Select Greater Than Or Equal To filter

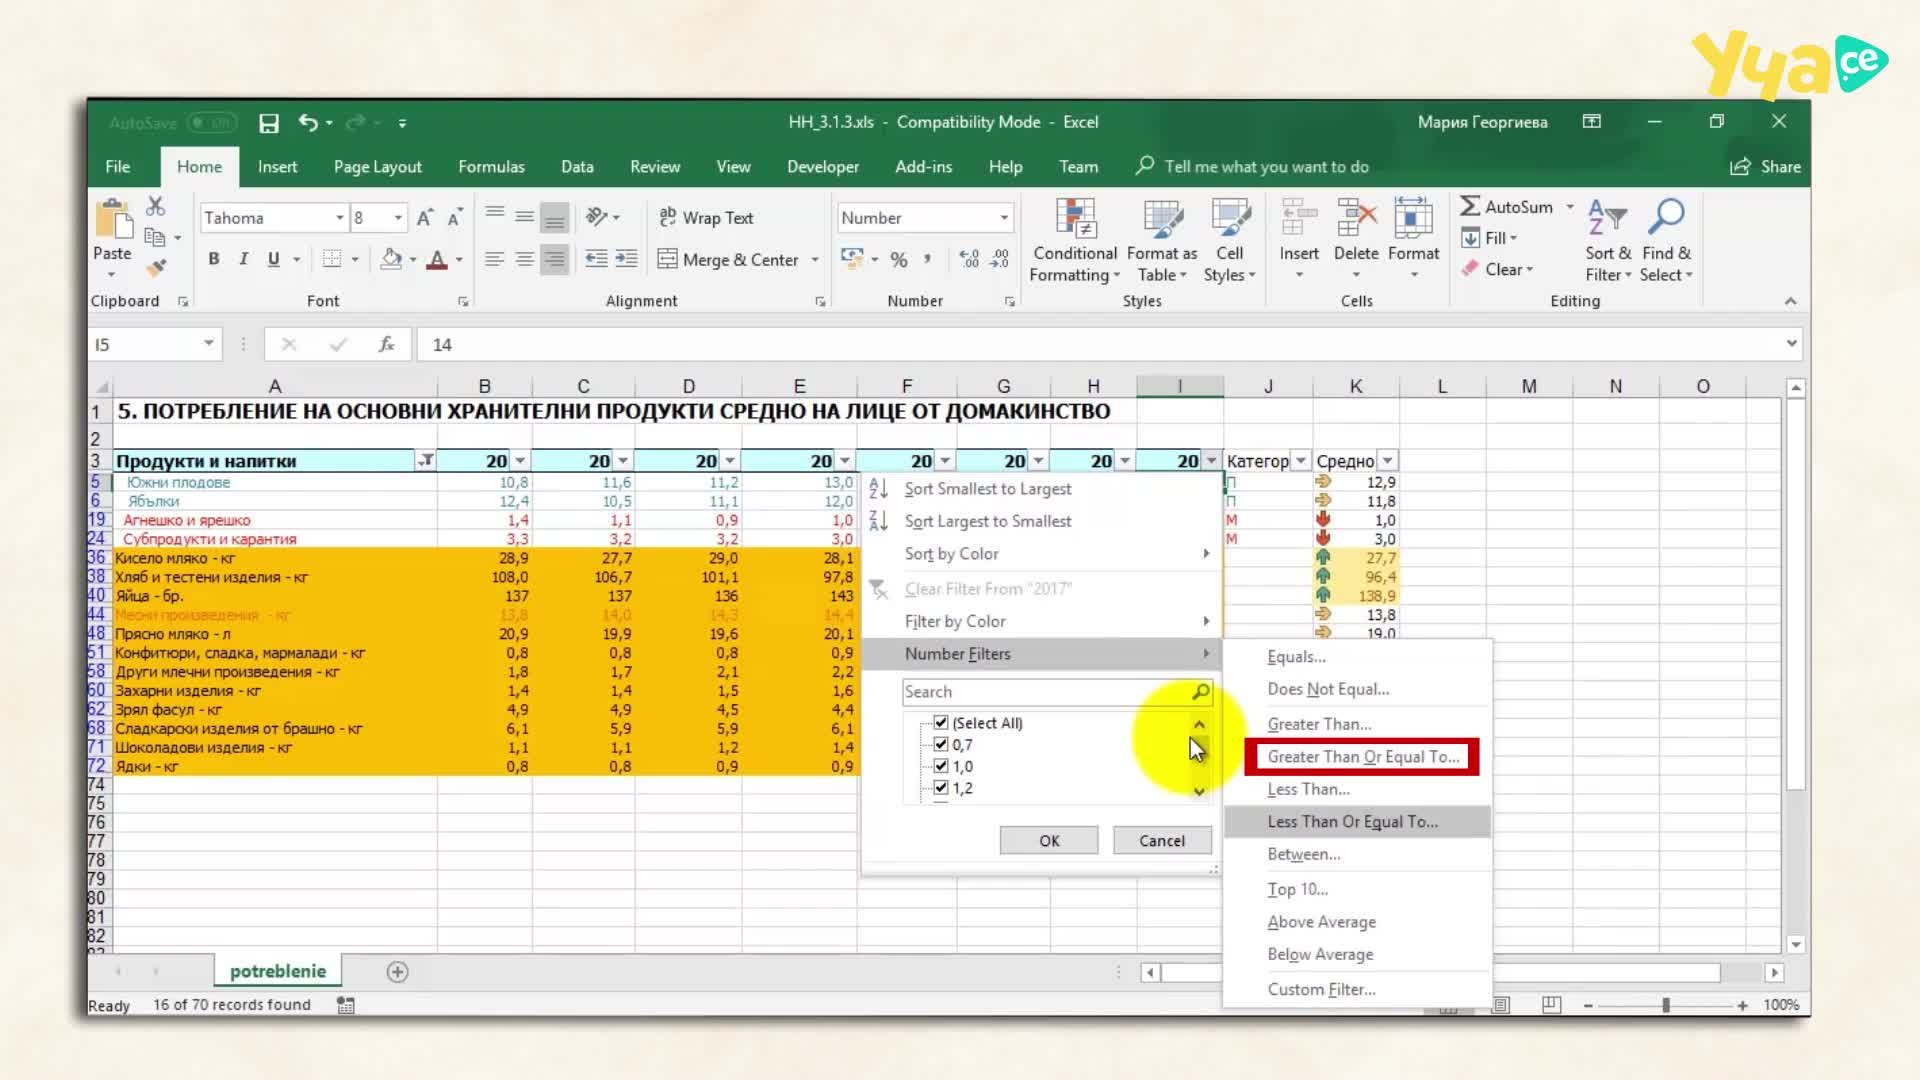(x=1362, y=757)
